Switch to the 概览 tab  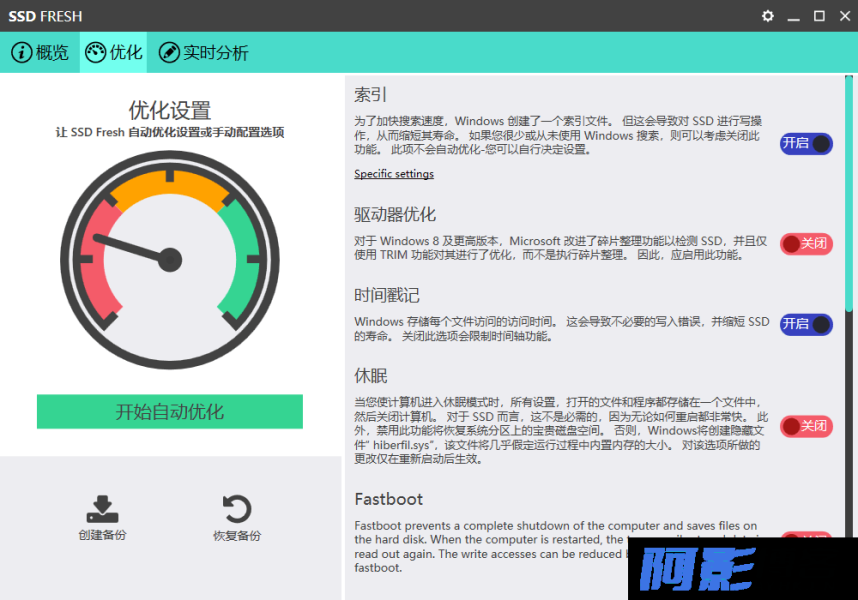(41, 53)
